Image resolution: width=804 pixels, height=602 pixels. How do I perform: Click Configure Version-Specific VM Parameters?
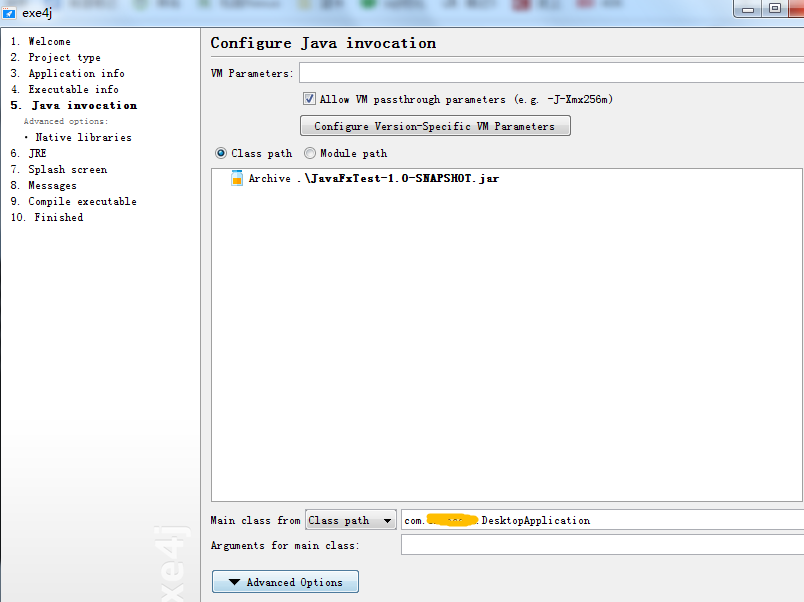coord(435,125)
